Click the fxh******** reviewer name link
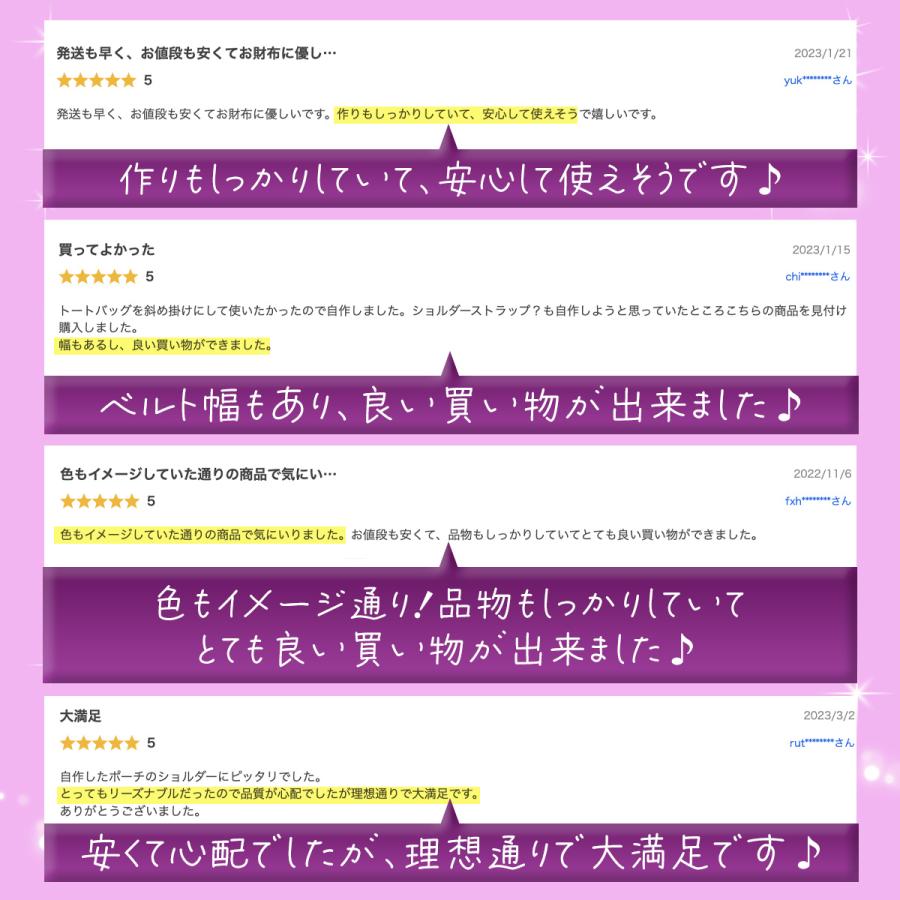 818,501
